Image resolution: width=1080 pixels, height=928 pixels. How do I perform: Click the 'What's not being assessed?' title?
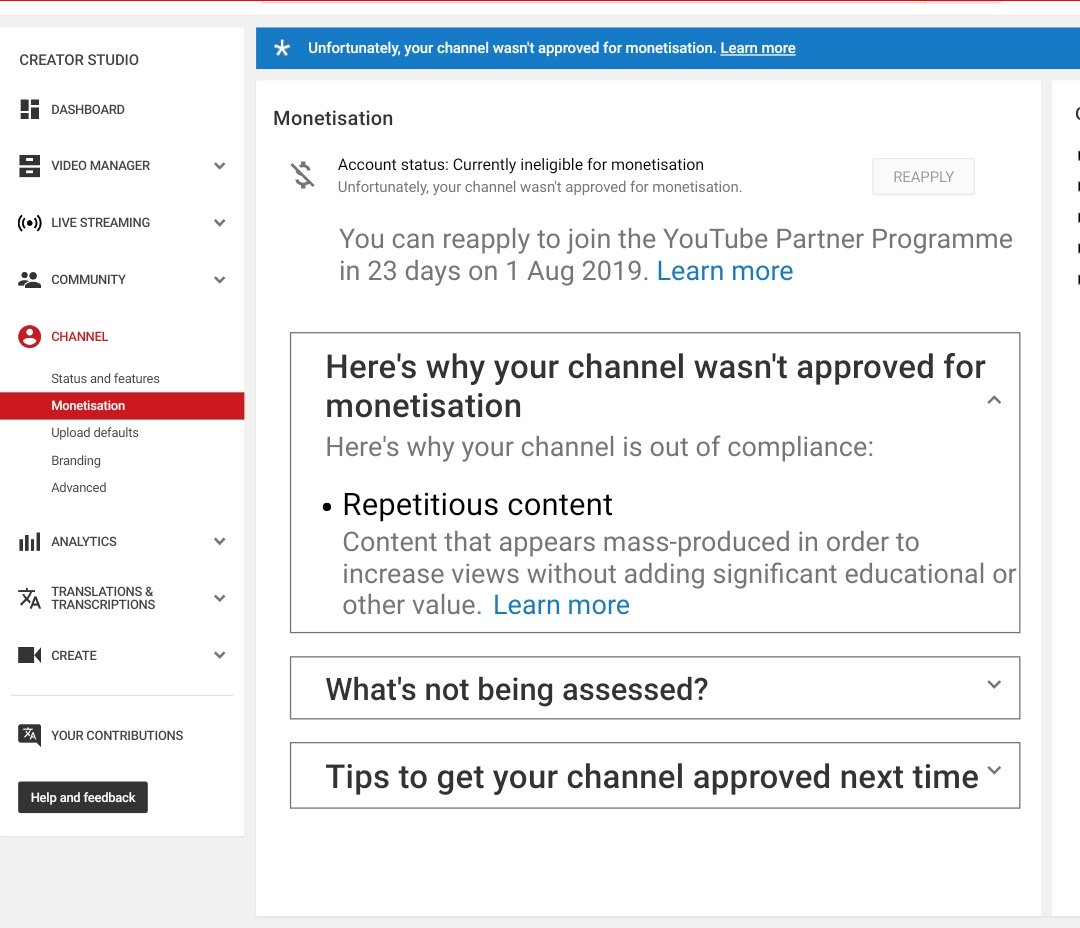(x=517, y=690)
